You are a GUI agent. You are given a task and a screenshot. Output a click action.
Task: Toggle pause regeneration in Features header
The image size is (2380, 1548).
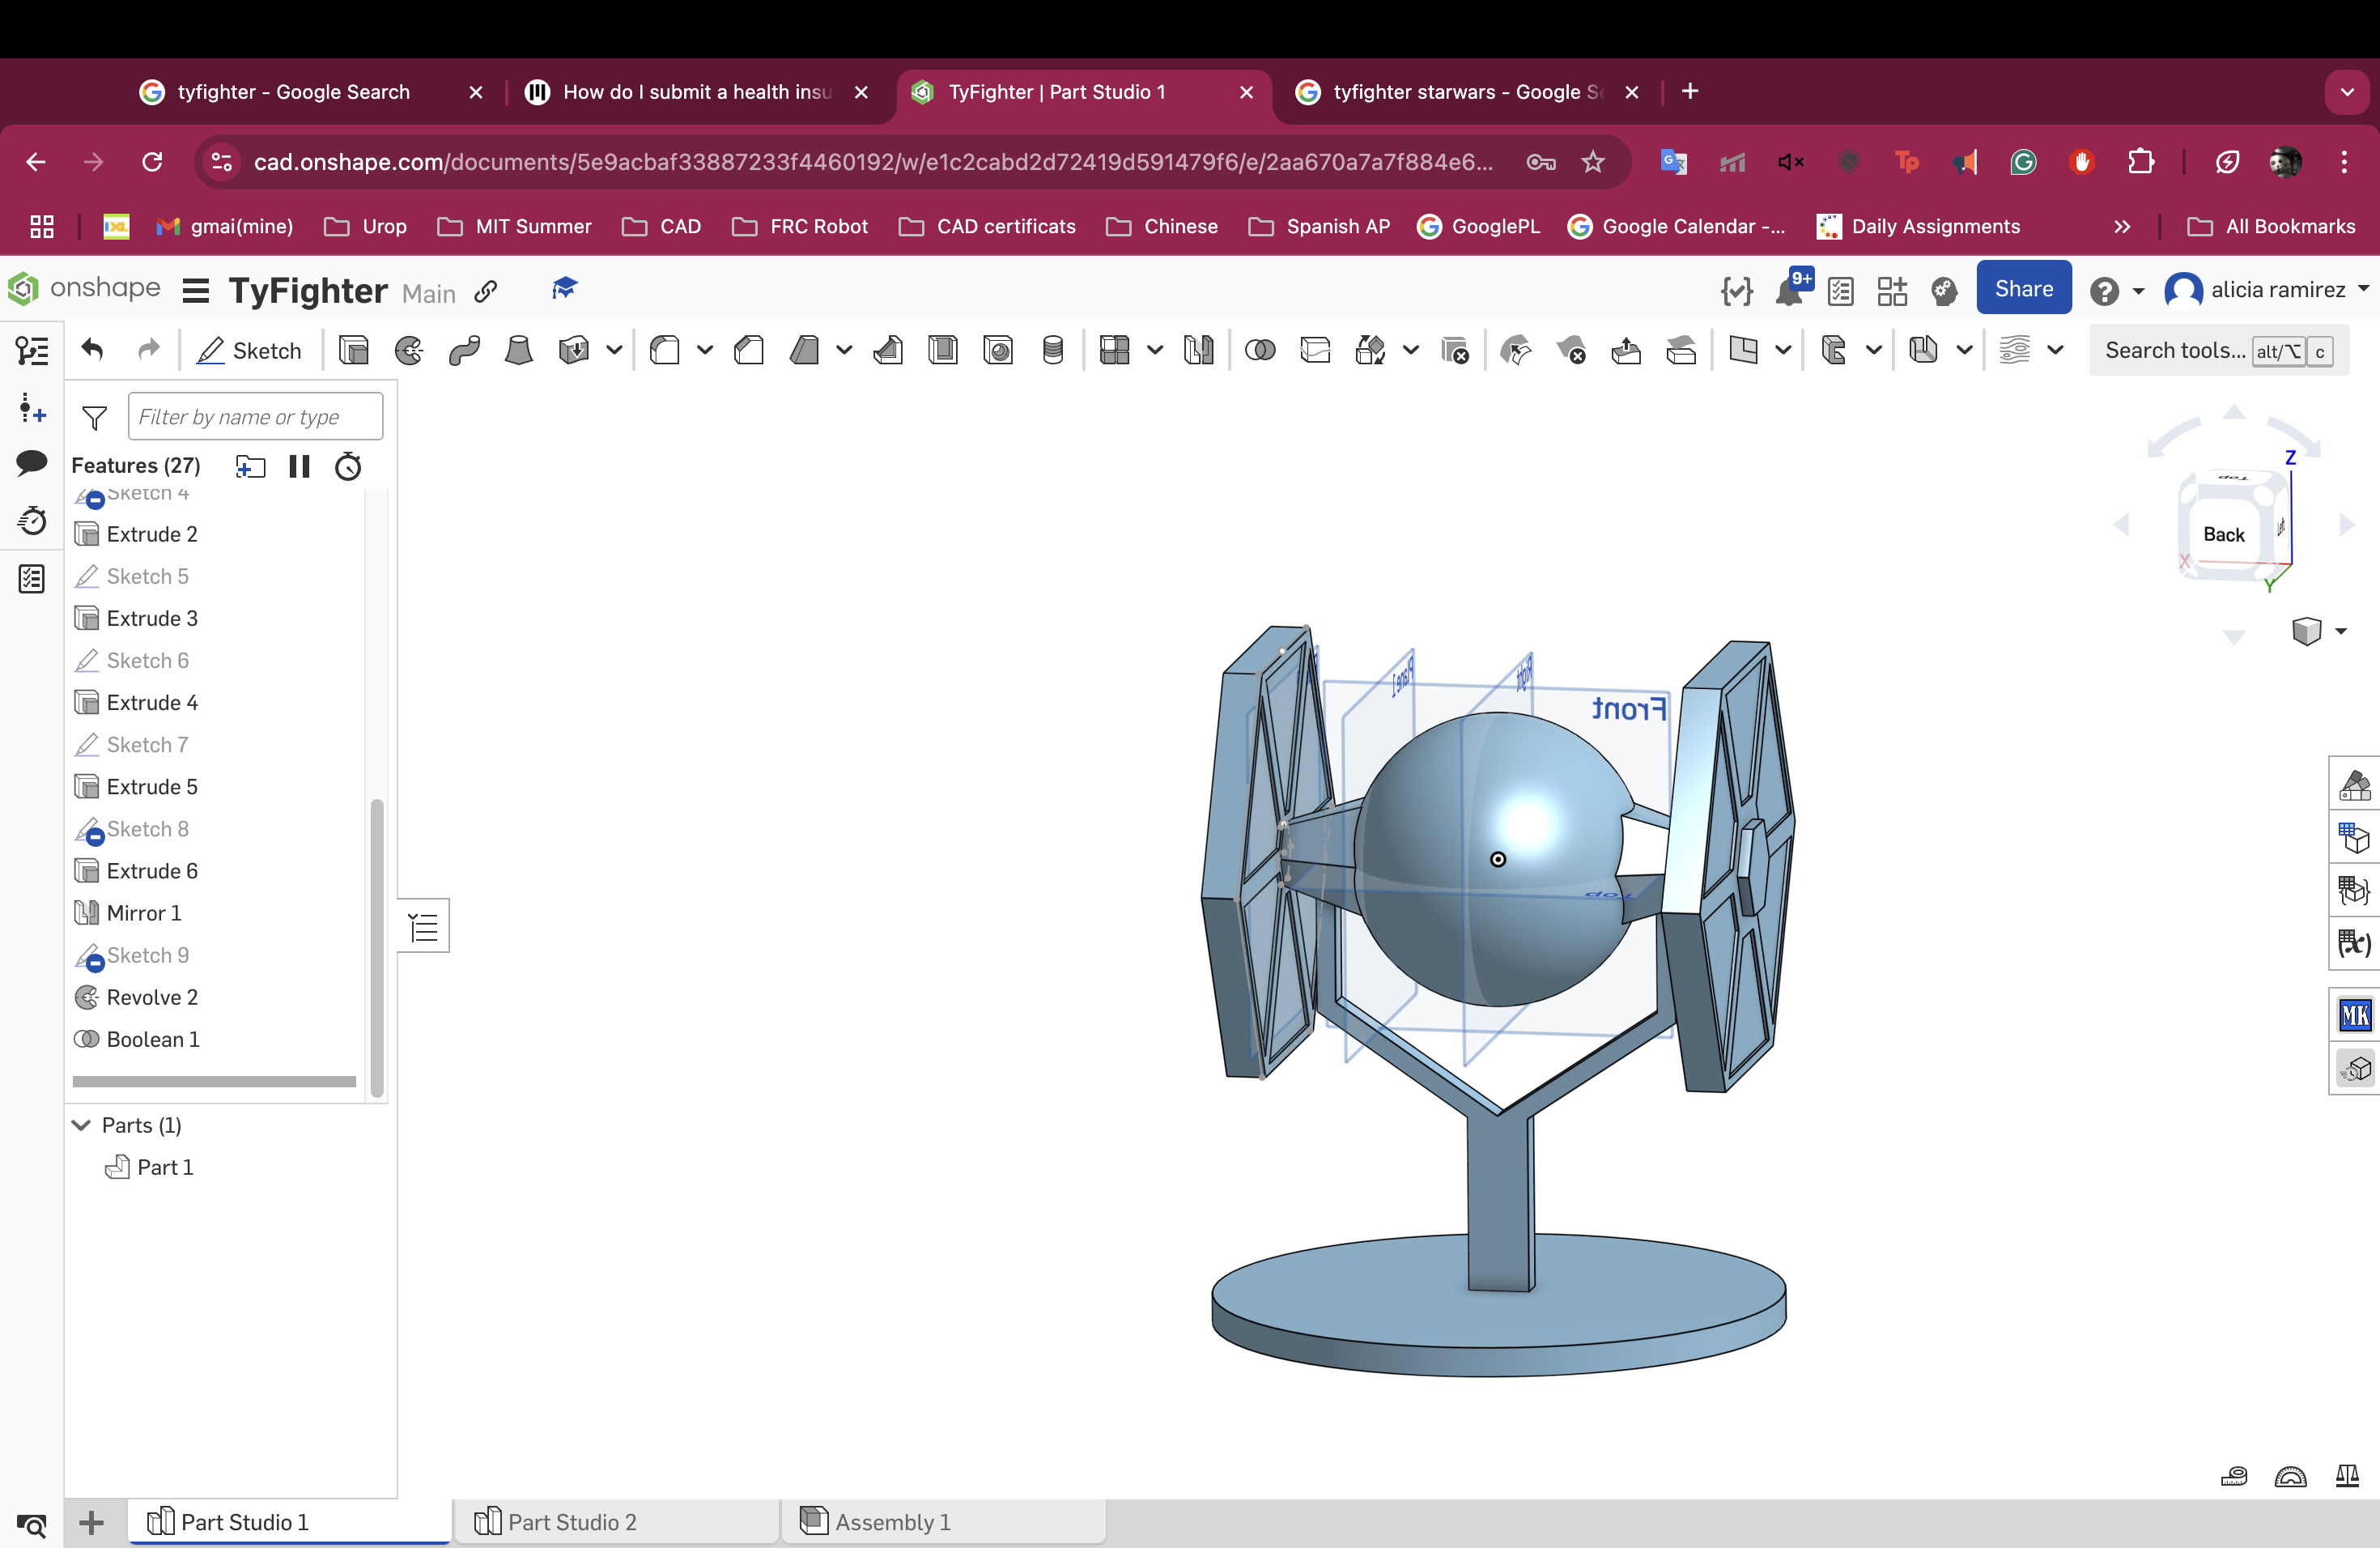pyautogui.click(x=299, y=466)
